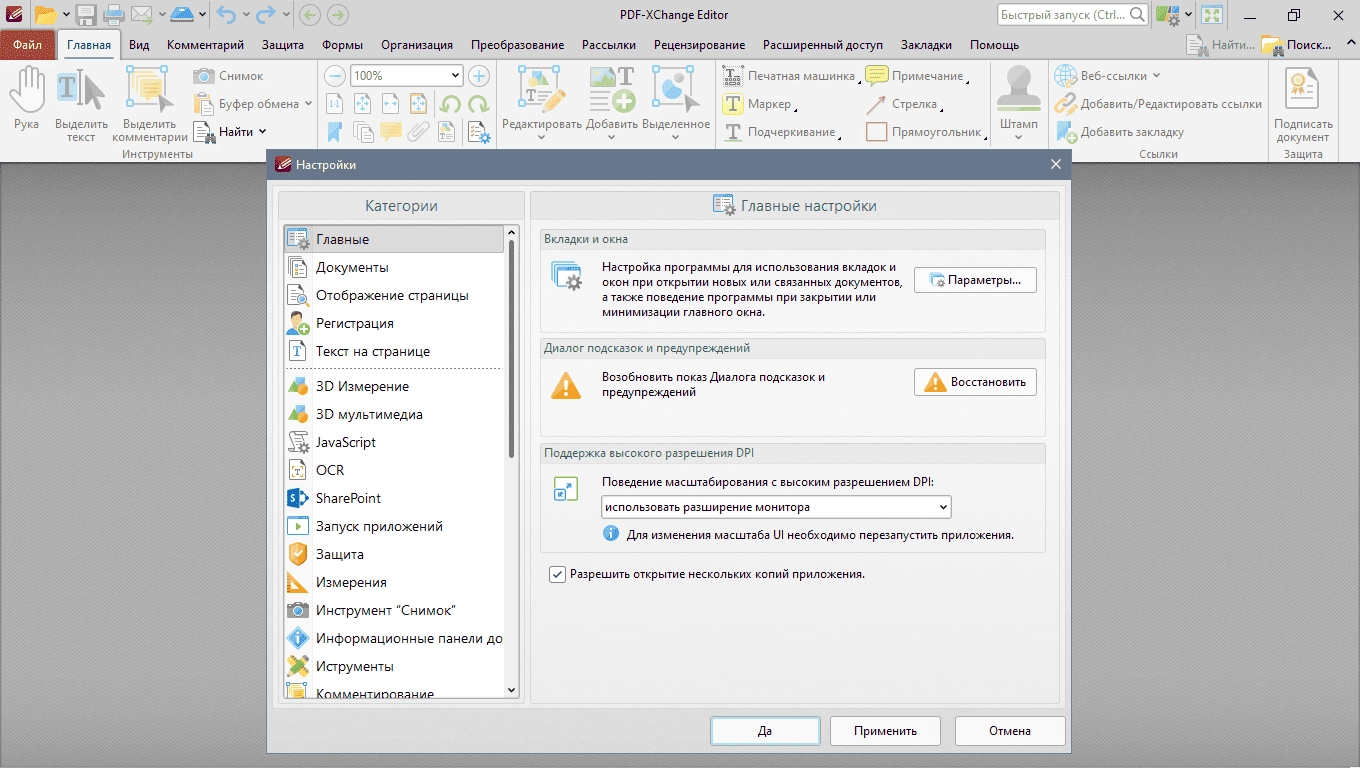Activate the Выделить текст tool
The image size is (1360, 768).
tap(81, 105)
